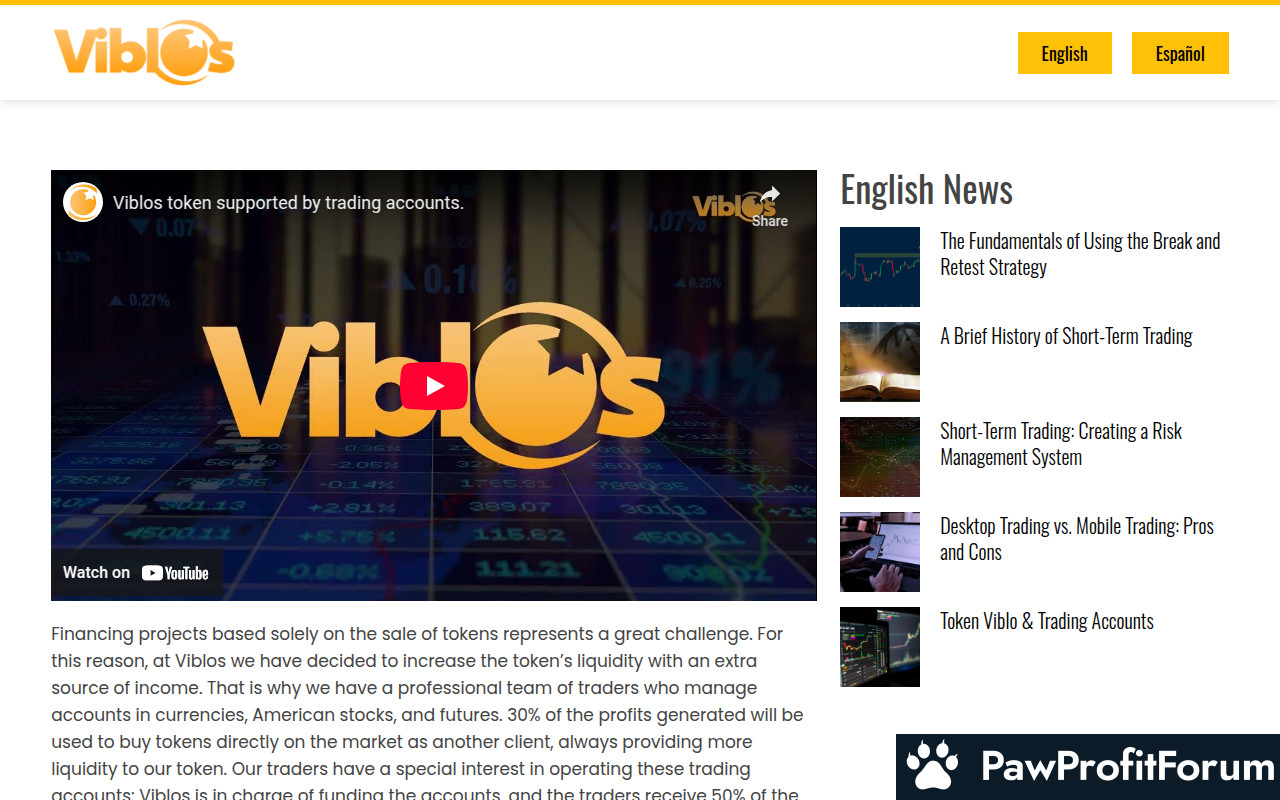Click the PawProfitForum banner text

1127,767
